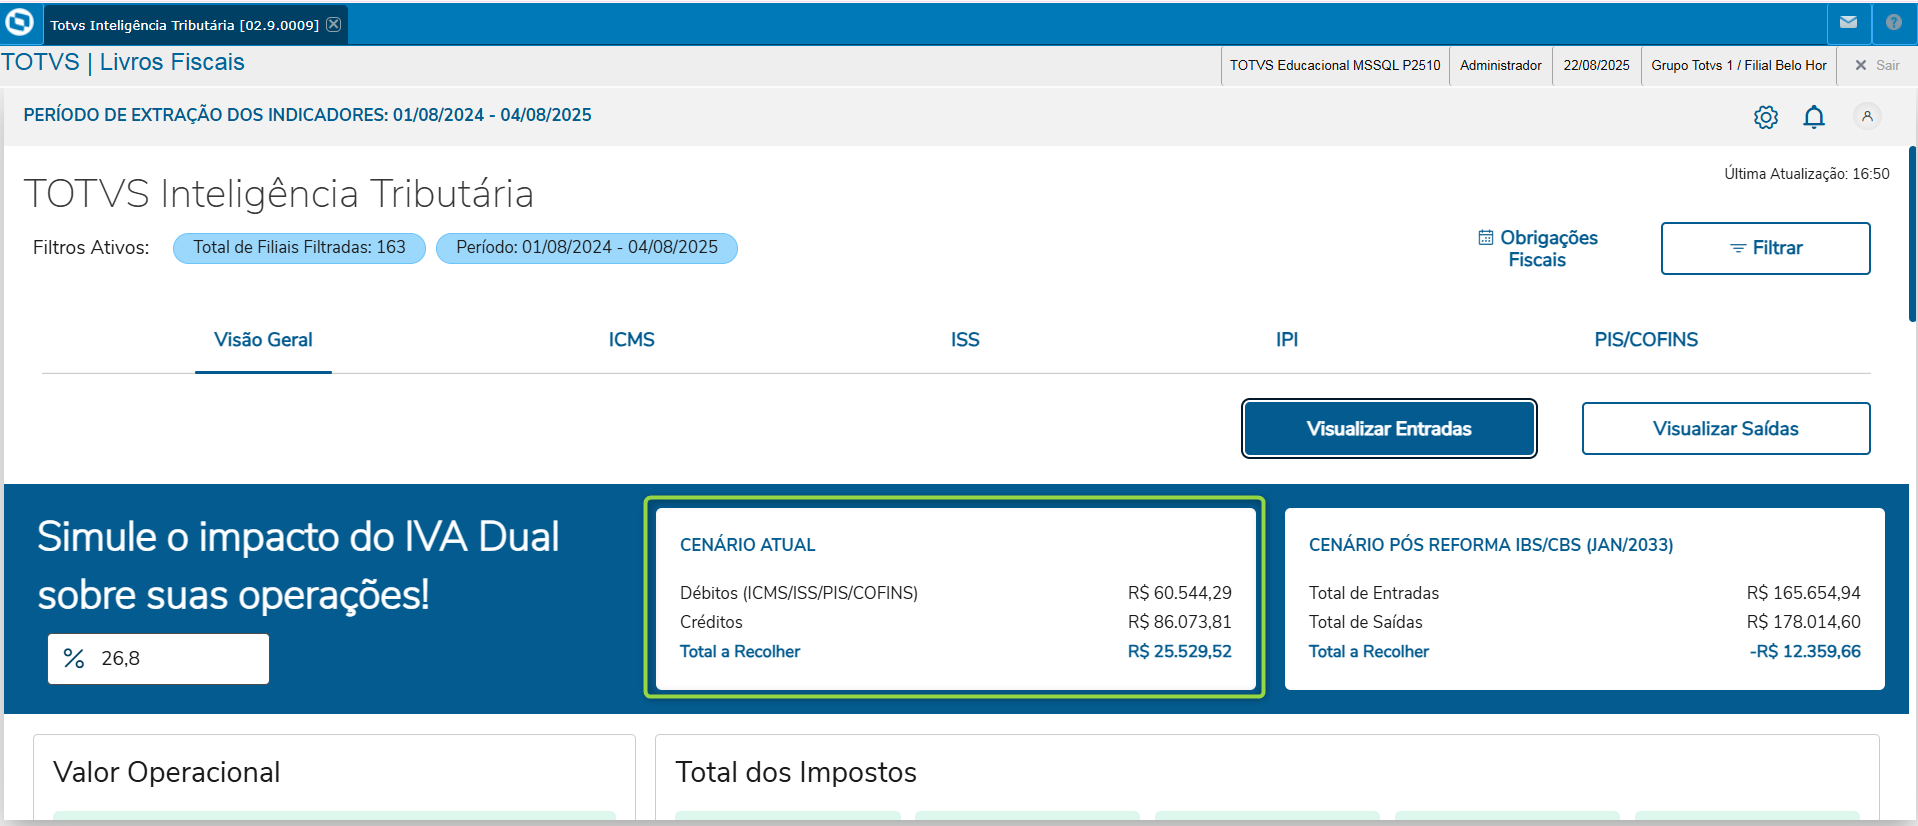Screen dimensions: 1918x826
Task: Switch to the ICMS tab
Action: point(632,340)
